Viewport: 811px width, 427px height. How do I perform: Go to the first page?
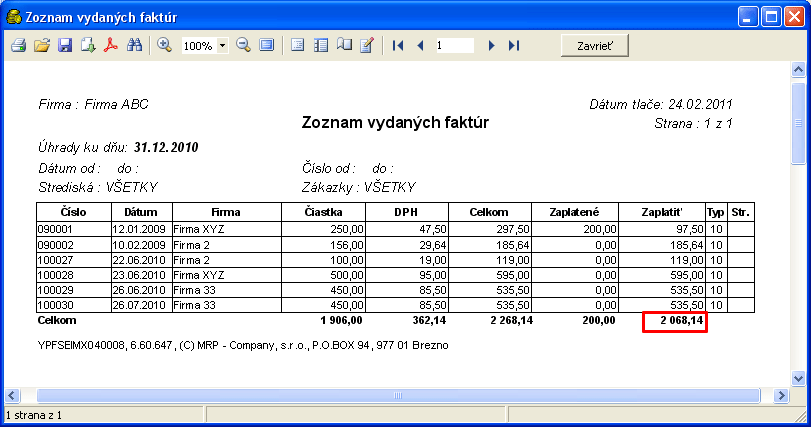(398, 45)
